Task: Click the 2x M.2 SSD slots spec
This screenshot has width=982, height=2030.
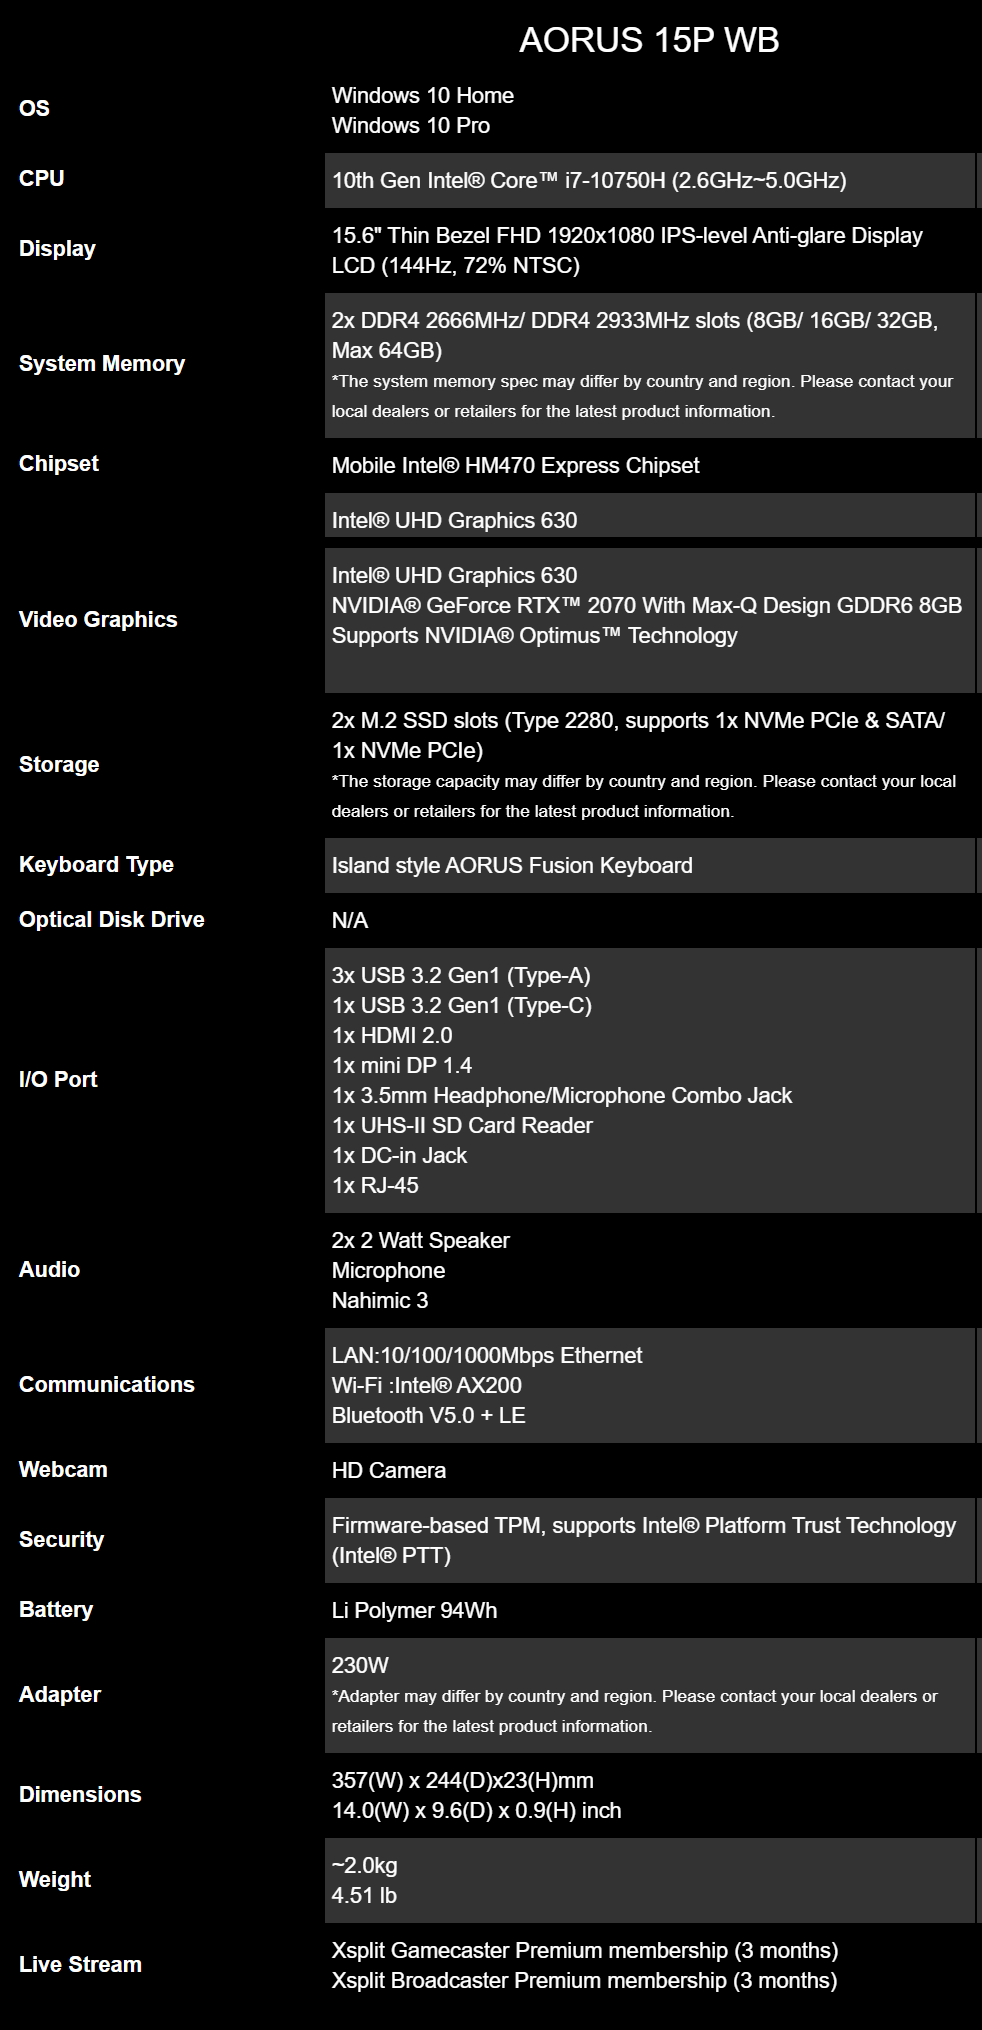Action: pos(638,735)
